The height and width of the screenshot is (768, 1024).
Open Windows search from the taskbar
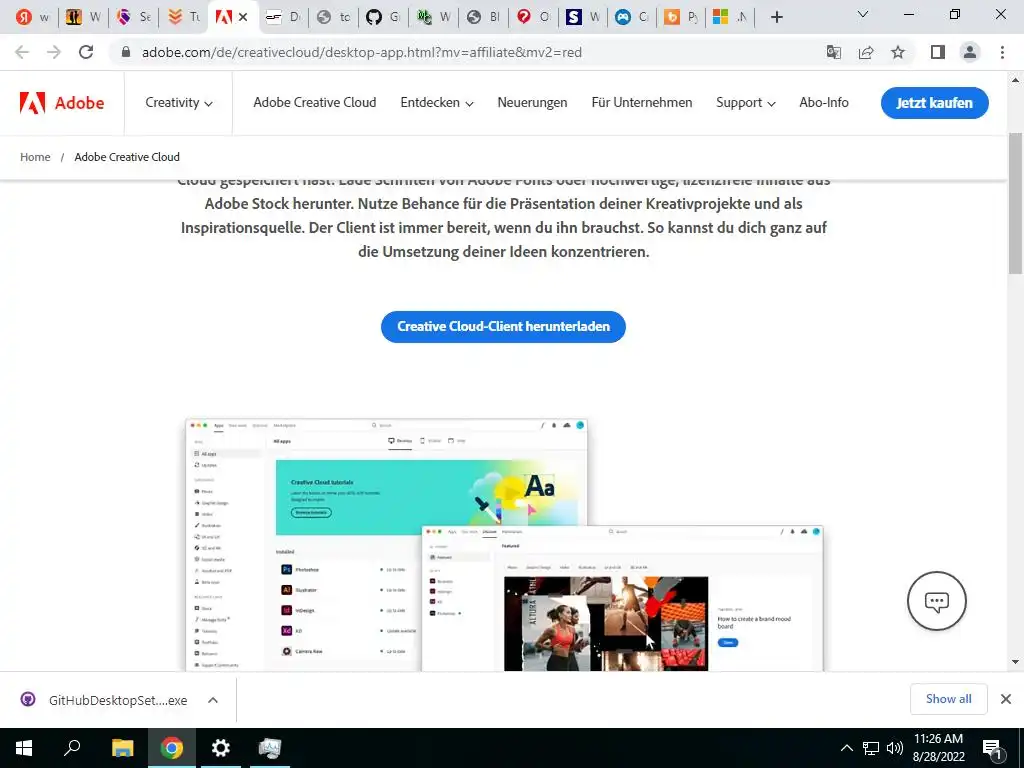coord(72,748)
